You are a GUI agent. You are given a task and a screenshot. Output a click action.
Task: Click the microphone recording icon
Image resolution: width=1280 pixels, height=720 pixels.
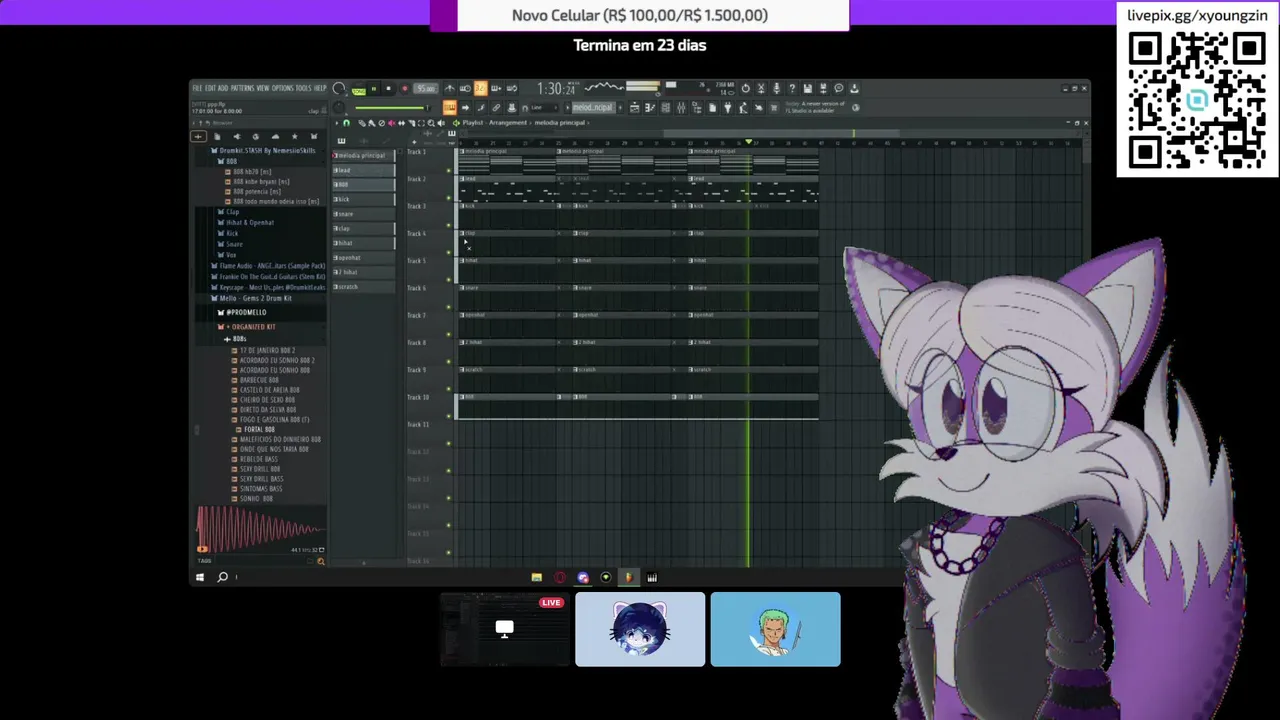(776, 88)
